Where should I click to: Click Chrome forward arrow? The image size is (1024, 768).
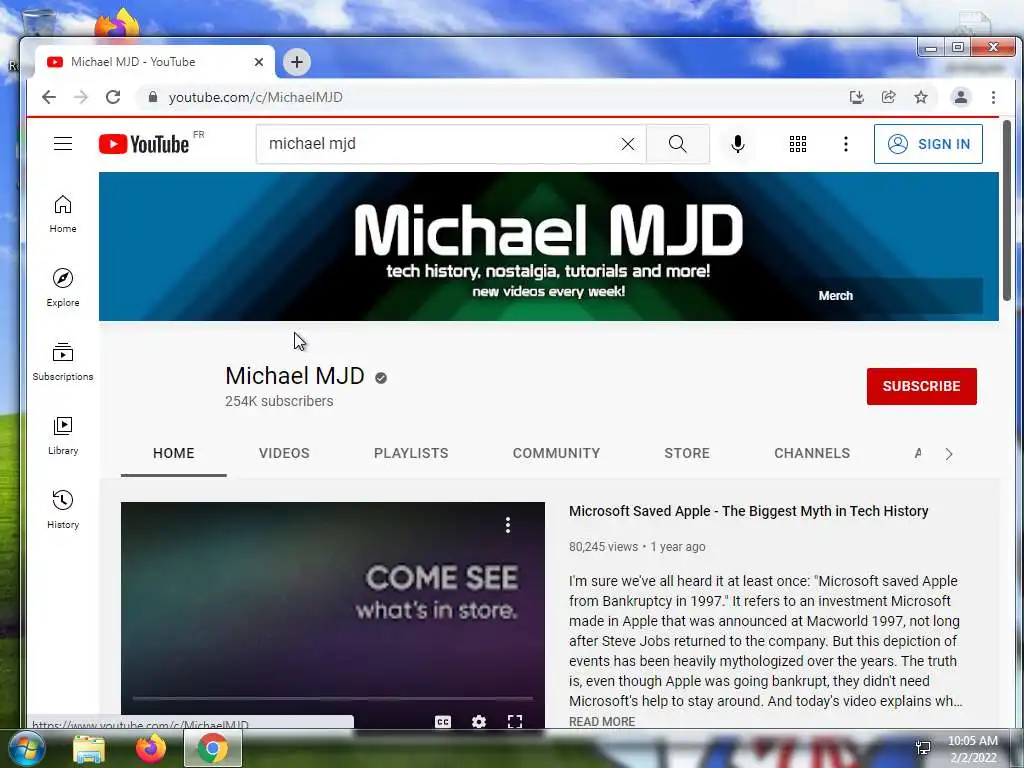coord(81,97)
